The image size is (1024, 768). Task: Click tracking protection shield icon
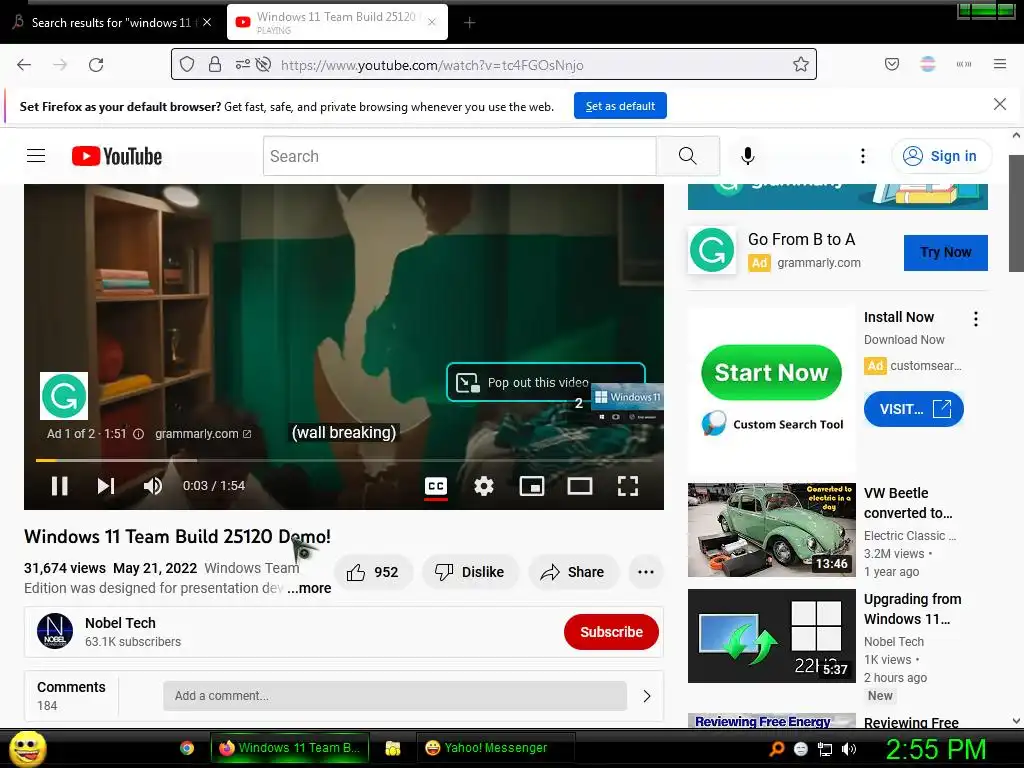pos(187,65)
